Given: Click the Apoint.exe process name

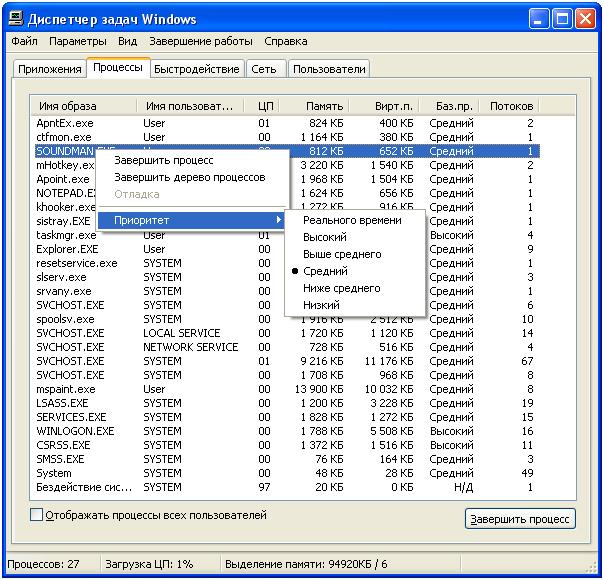Looking at the screenshot, I should (x=63, y=179).
